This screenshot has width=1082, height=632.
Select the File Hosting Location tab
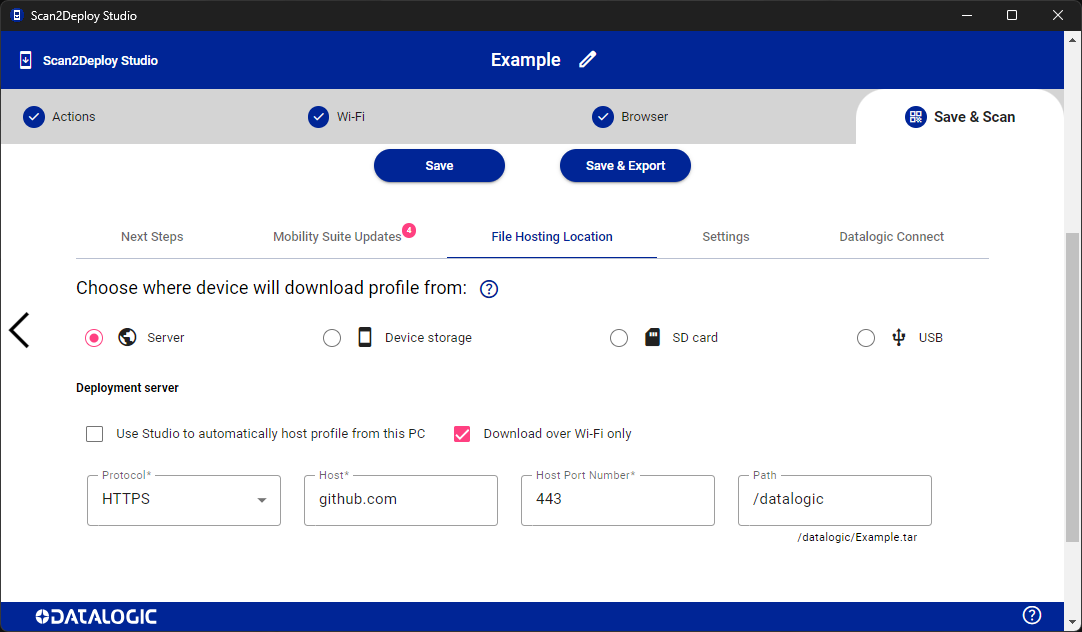coord(552,237)
